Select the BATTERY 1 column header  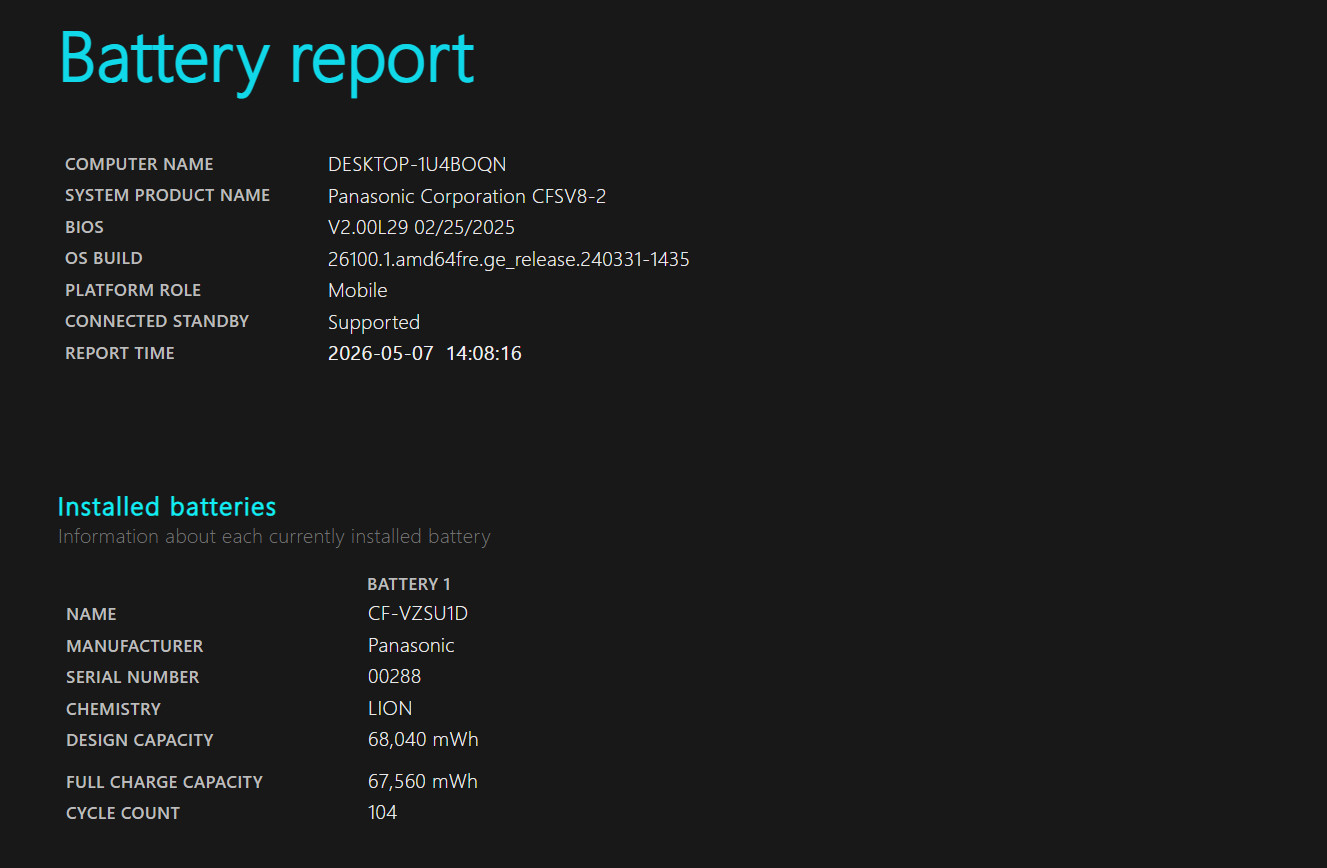(409, 584)
